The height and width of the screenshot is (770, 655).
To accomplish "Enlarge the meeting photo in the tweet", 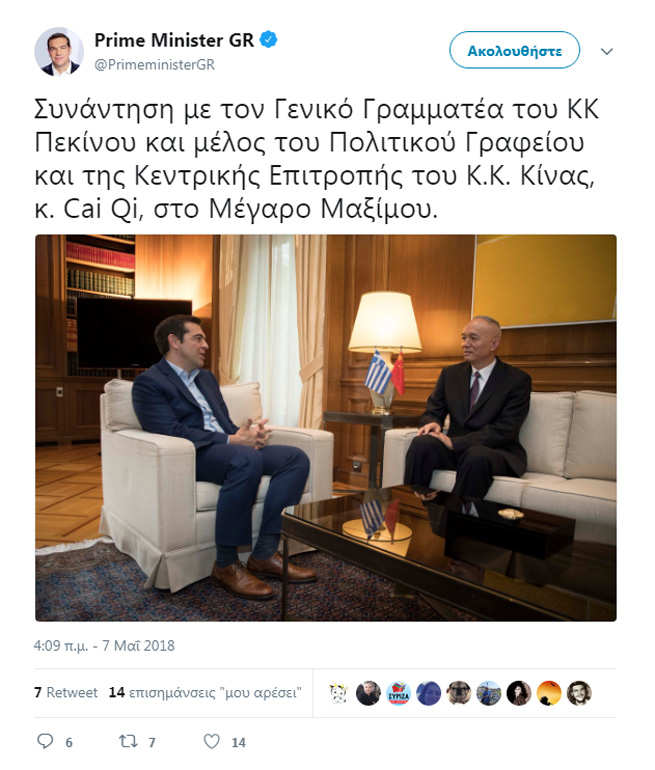I will pos(326,428).
